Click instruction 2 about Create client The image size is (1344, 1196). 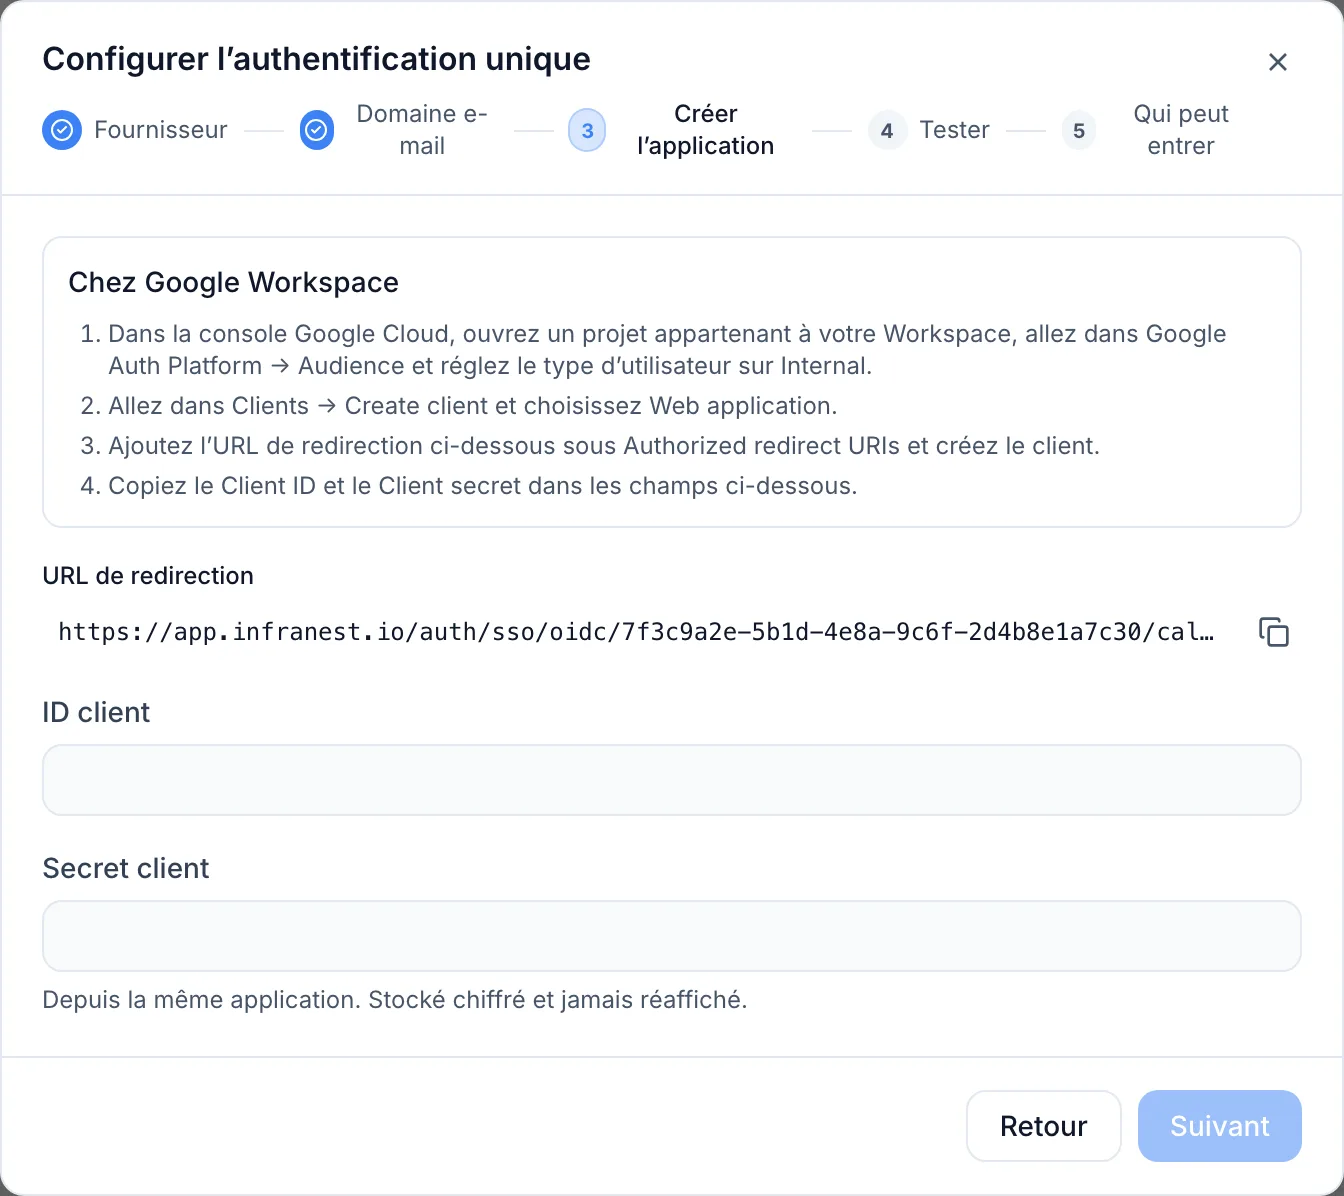coord(473,406)
